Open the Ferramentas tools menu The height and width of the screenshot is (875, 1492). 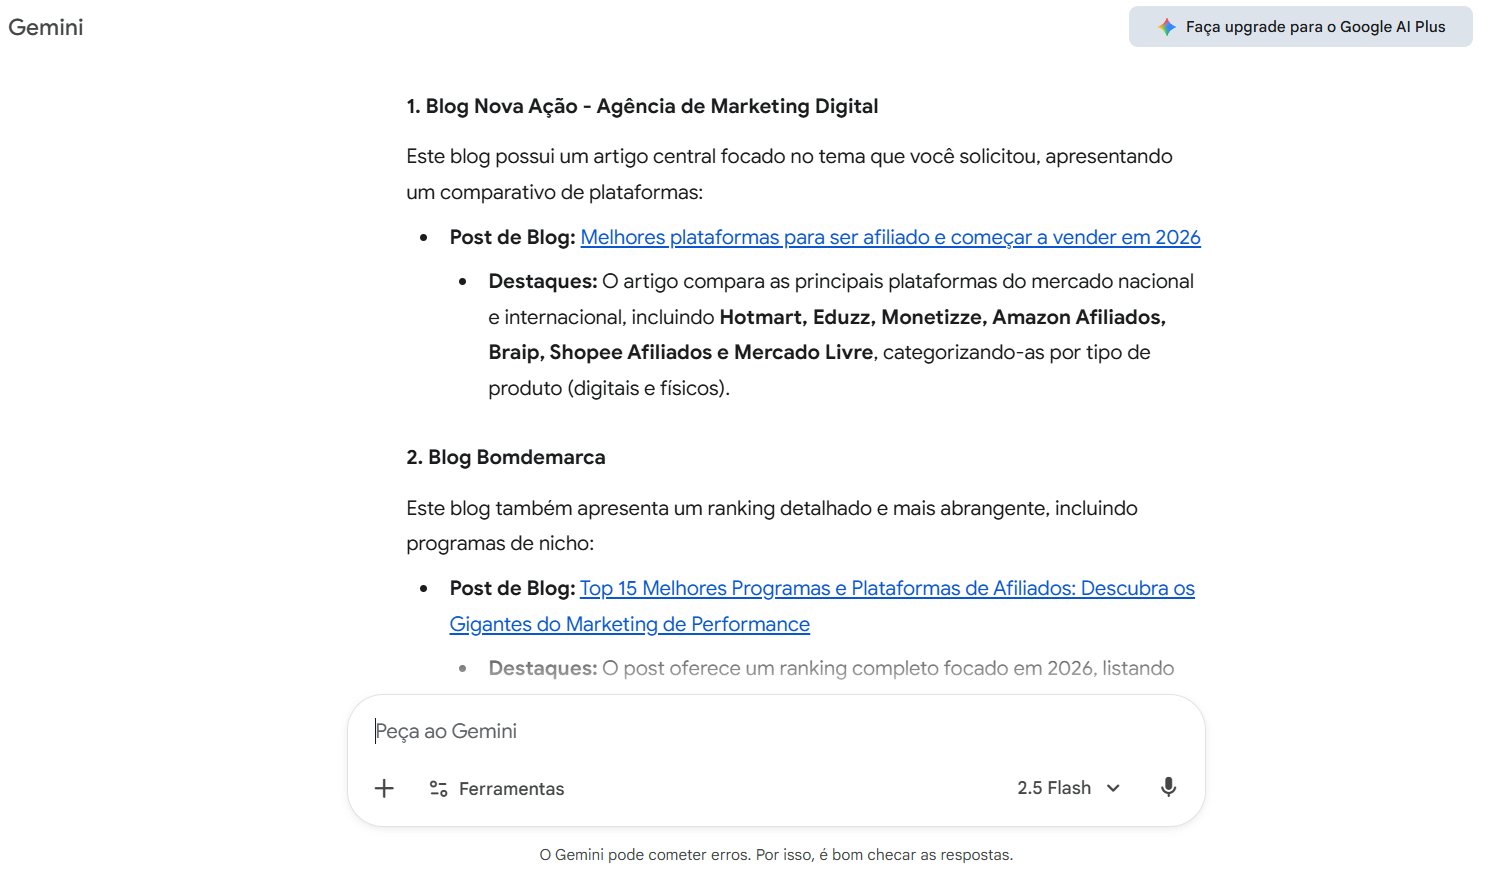[x=511, y=789]
